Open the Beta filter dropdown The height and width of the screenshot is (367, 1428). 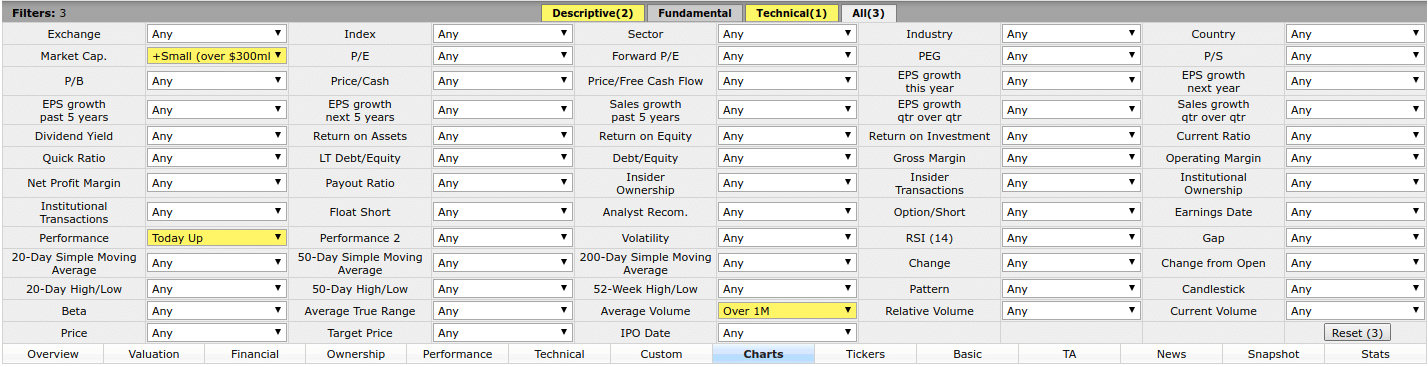[217, 311]
